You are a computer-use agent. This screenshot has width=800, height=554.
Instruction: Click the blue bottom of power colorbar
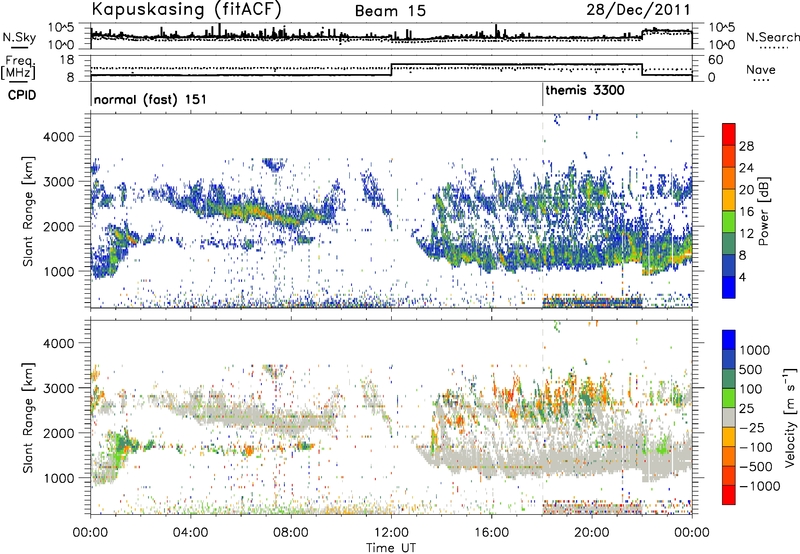pos(729,287)
